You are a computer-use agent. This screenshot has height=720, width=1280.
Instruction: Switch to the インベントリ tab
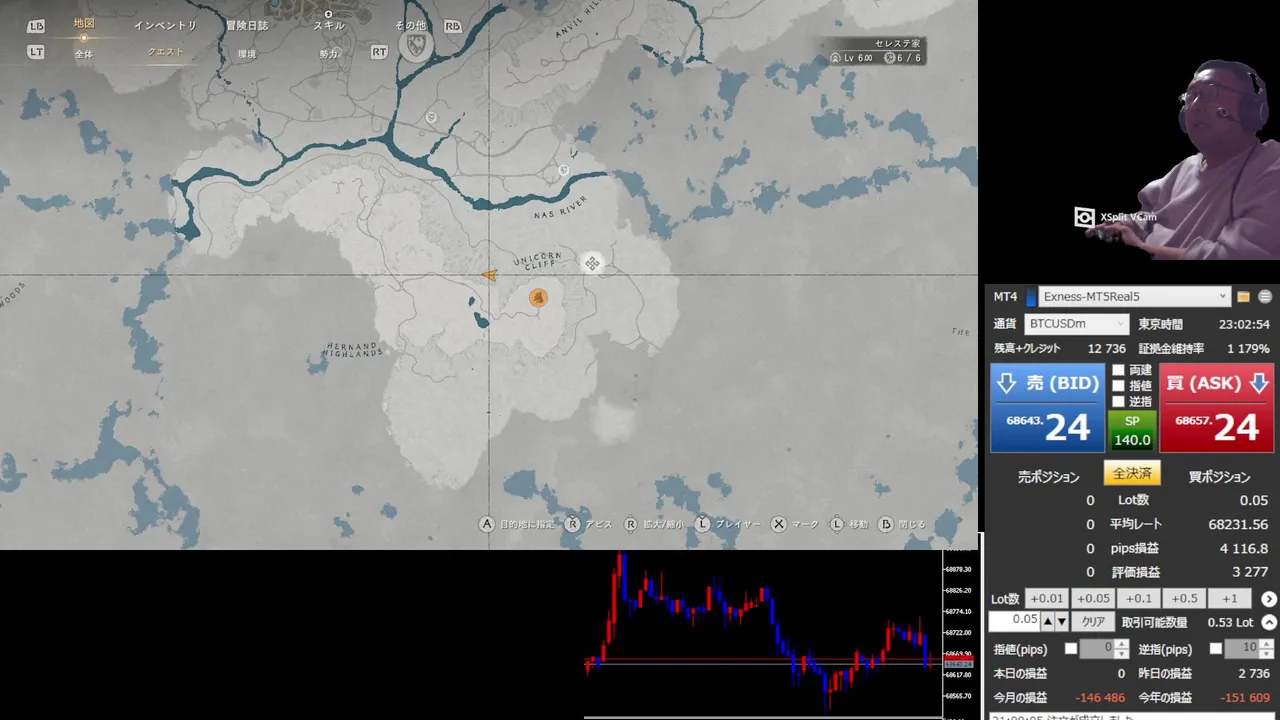(165, 26)
